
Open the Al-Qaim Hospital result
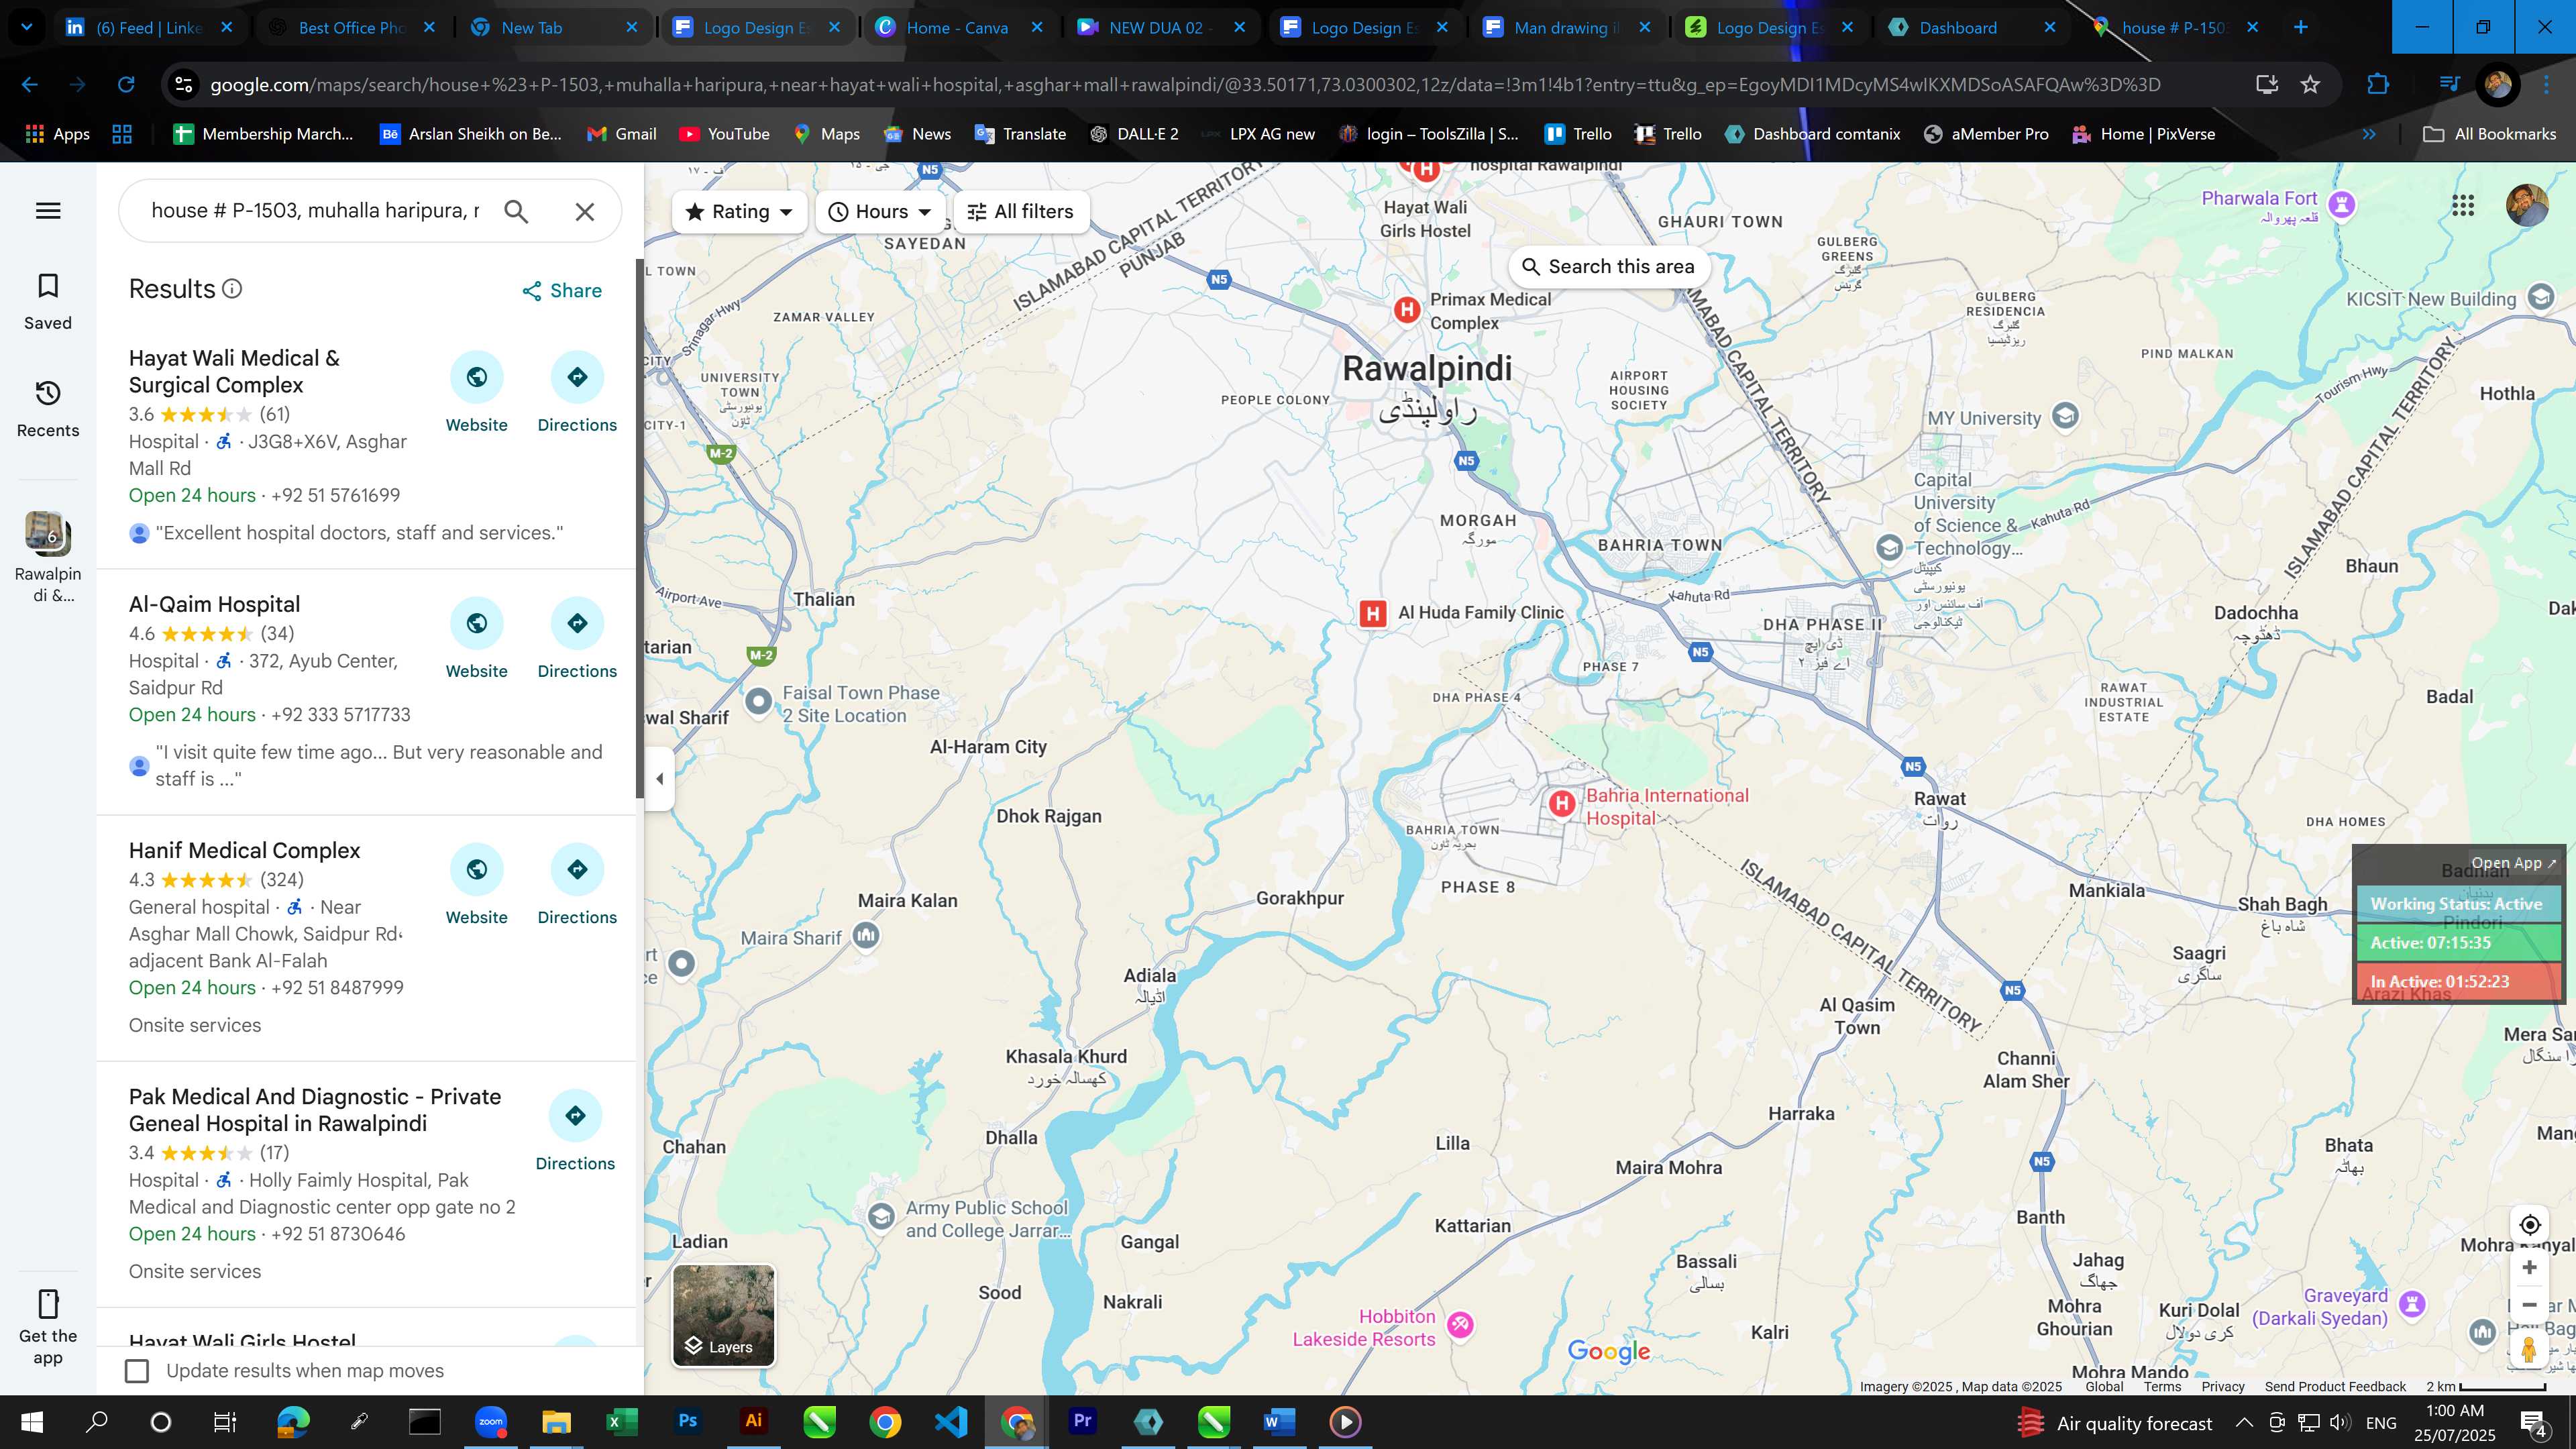(x=214, y=604)
